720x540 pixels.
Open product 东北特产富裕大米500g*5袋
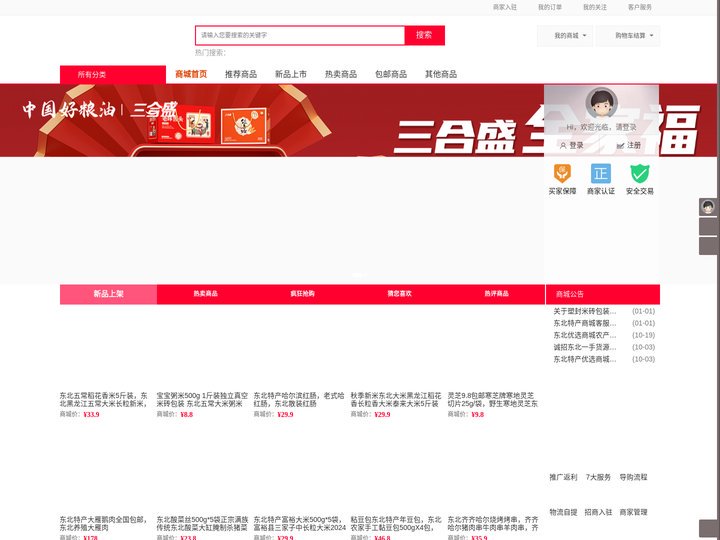click(299, 524)
